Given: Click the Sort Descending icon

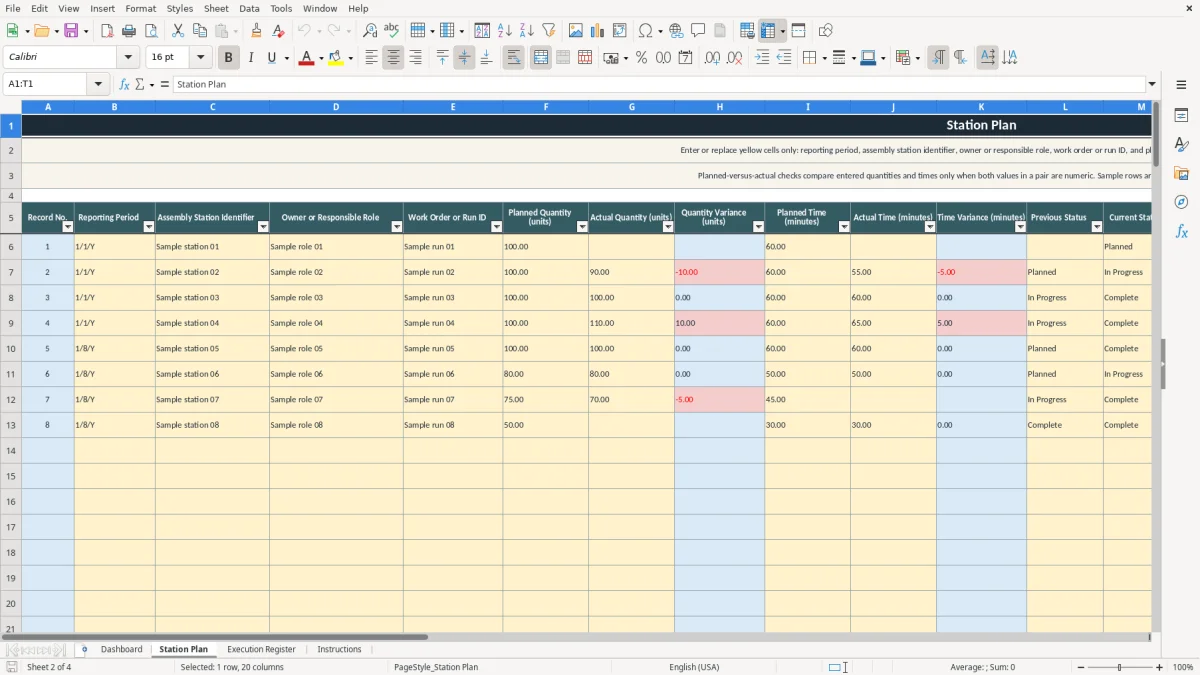Looking at the screenshot, I should click(526, 31).
